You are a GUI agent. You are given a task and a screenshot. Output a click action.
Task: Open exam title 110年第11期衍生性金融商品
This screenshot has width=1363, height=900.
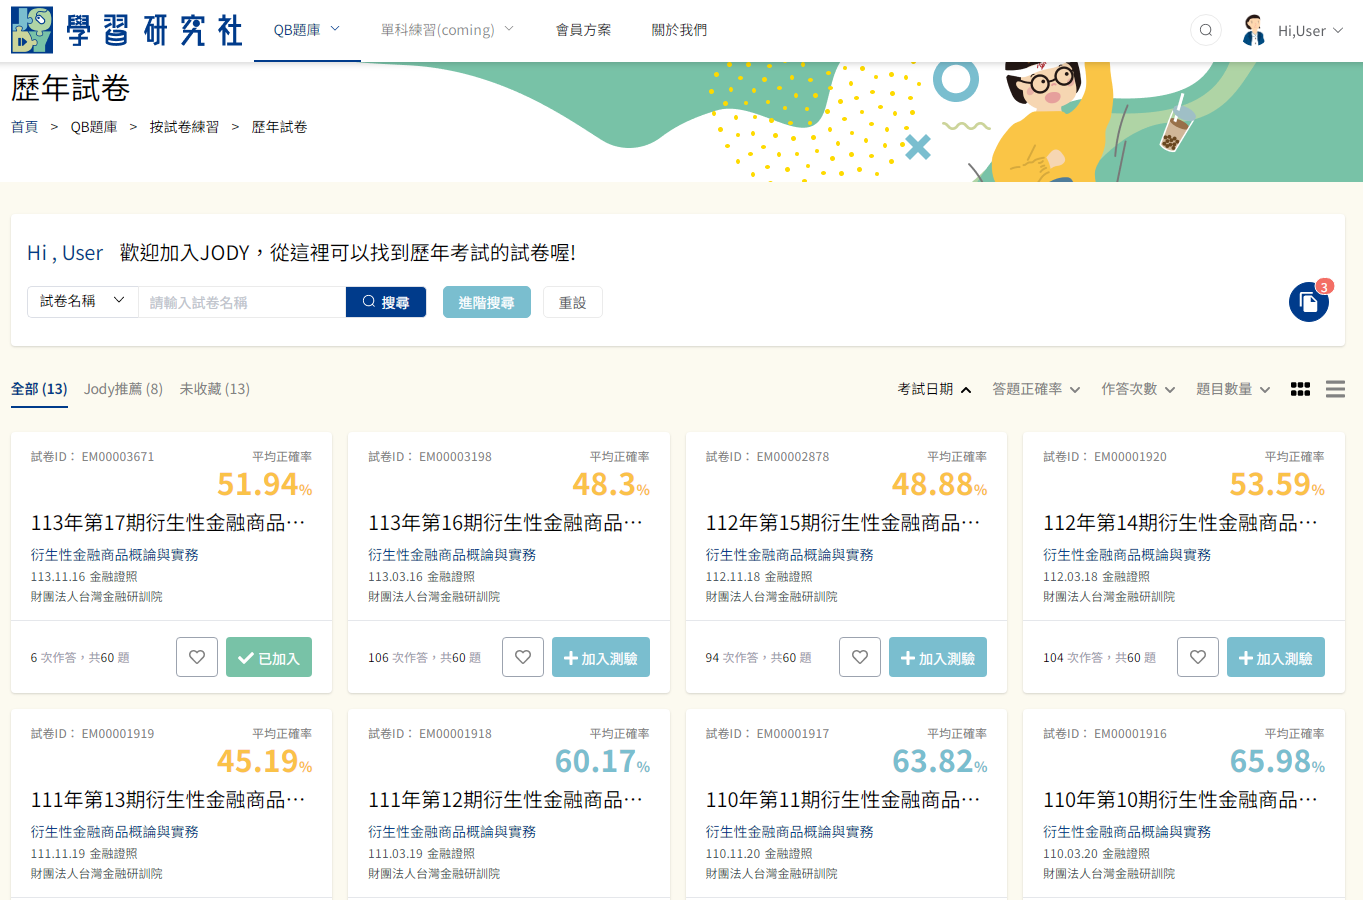coord(843,800)
